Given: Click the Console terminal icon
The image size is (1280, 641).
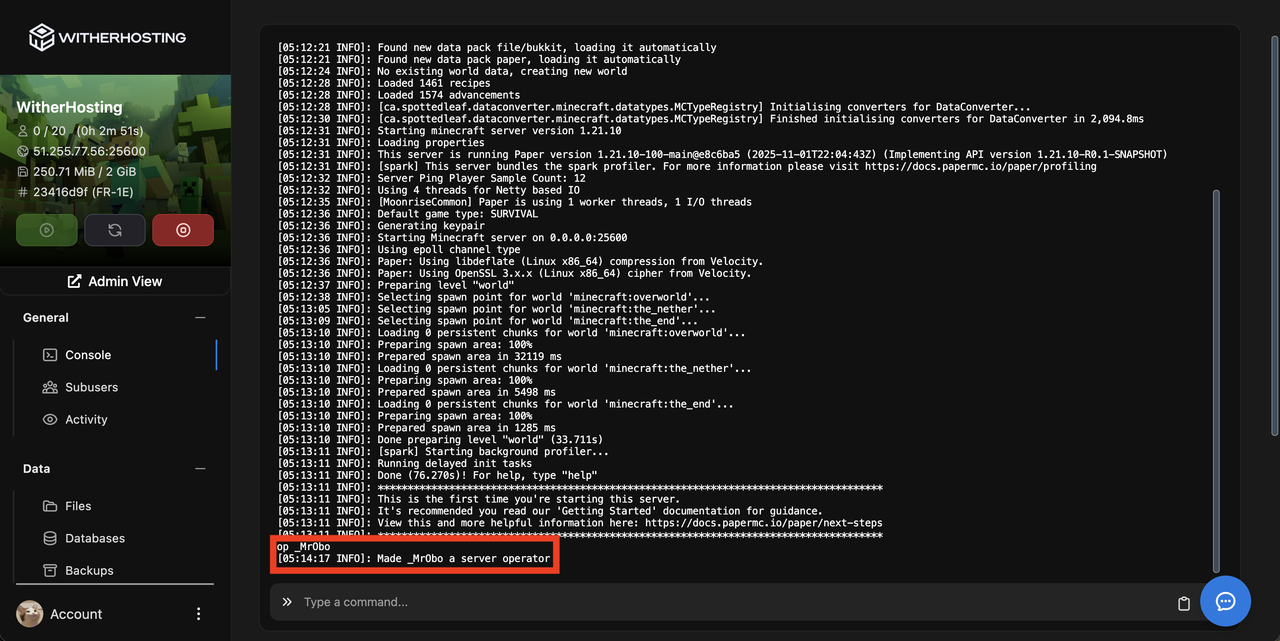Looking at the screenshot, I should coord(50,355).
